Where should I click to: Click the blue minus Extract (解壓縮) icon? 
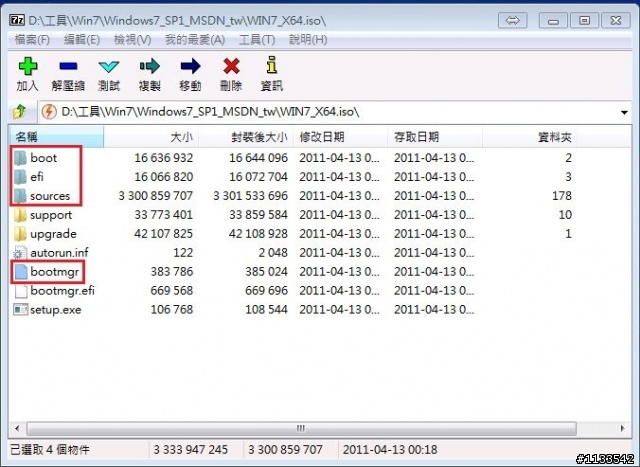68,66
